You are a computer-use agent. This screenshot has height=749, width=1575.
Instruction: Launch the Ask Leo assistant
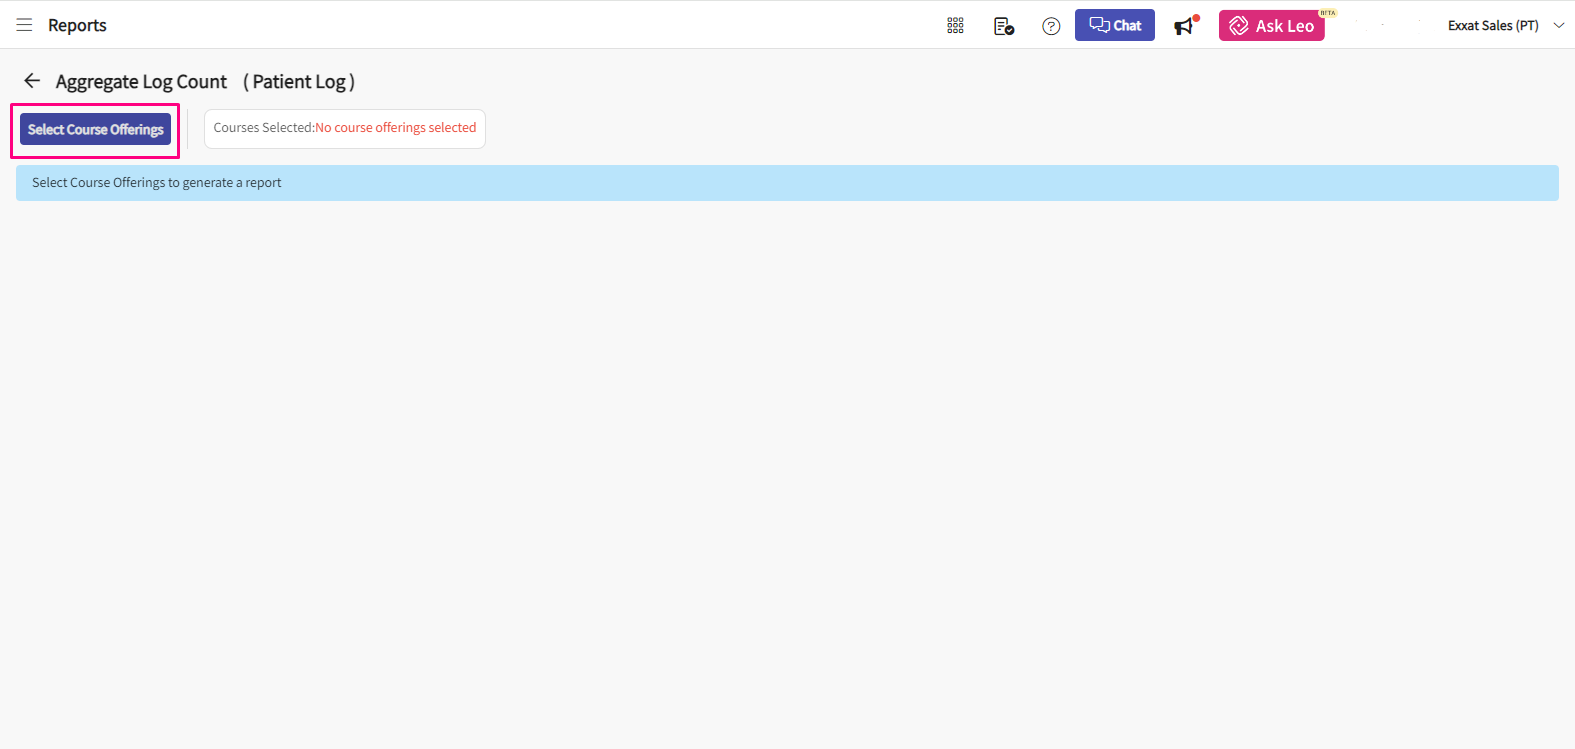(1284, 26)
